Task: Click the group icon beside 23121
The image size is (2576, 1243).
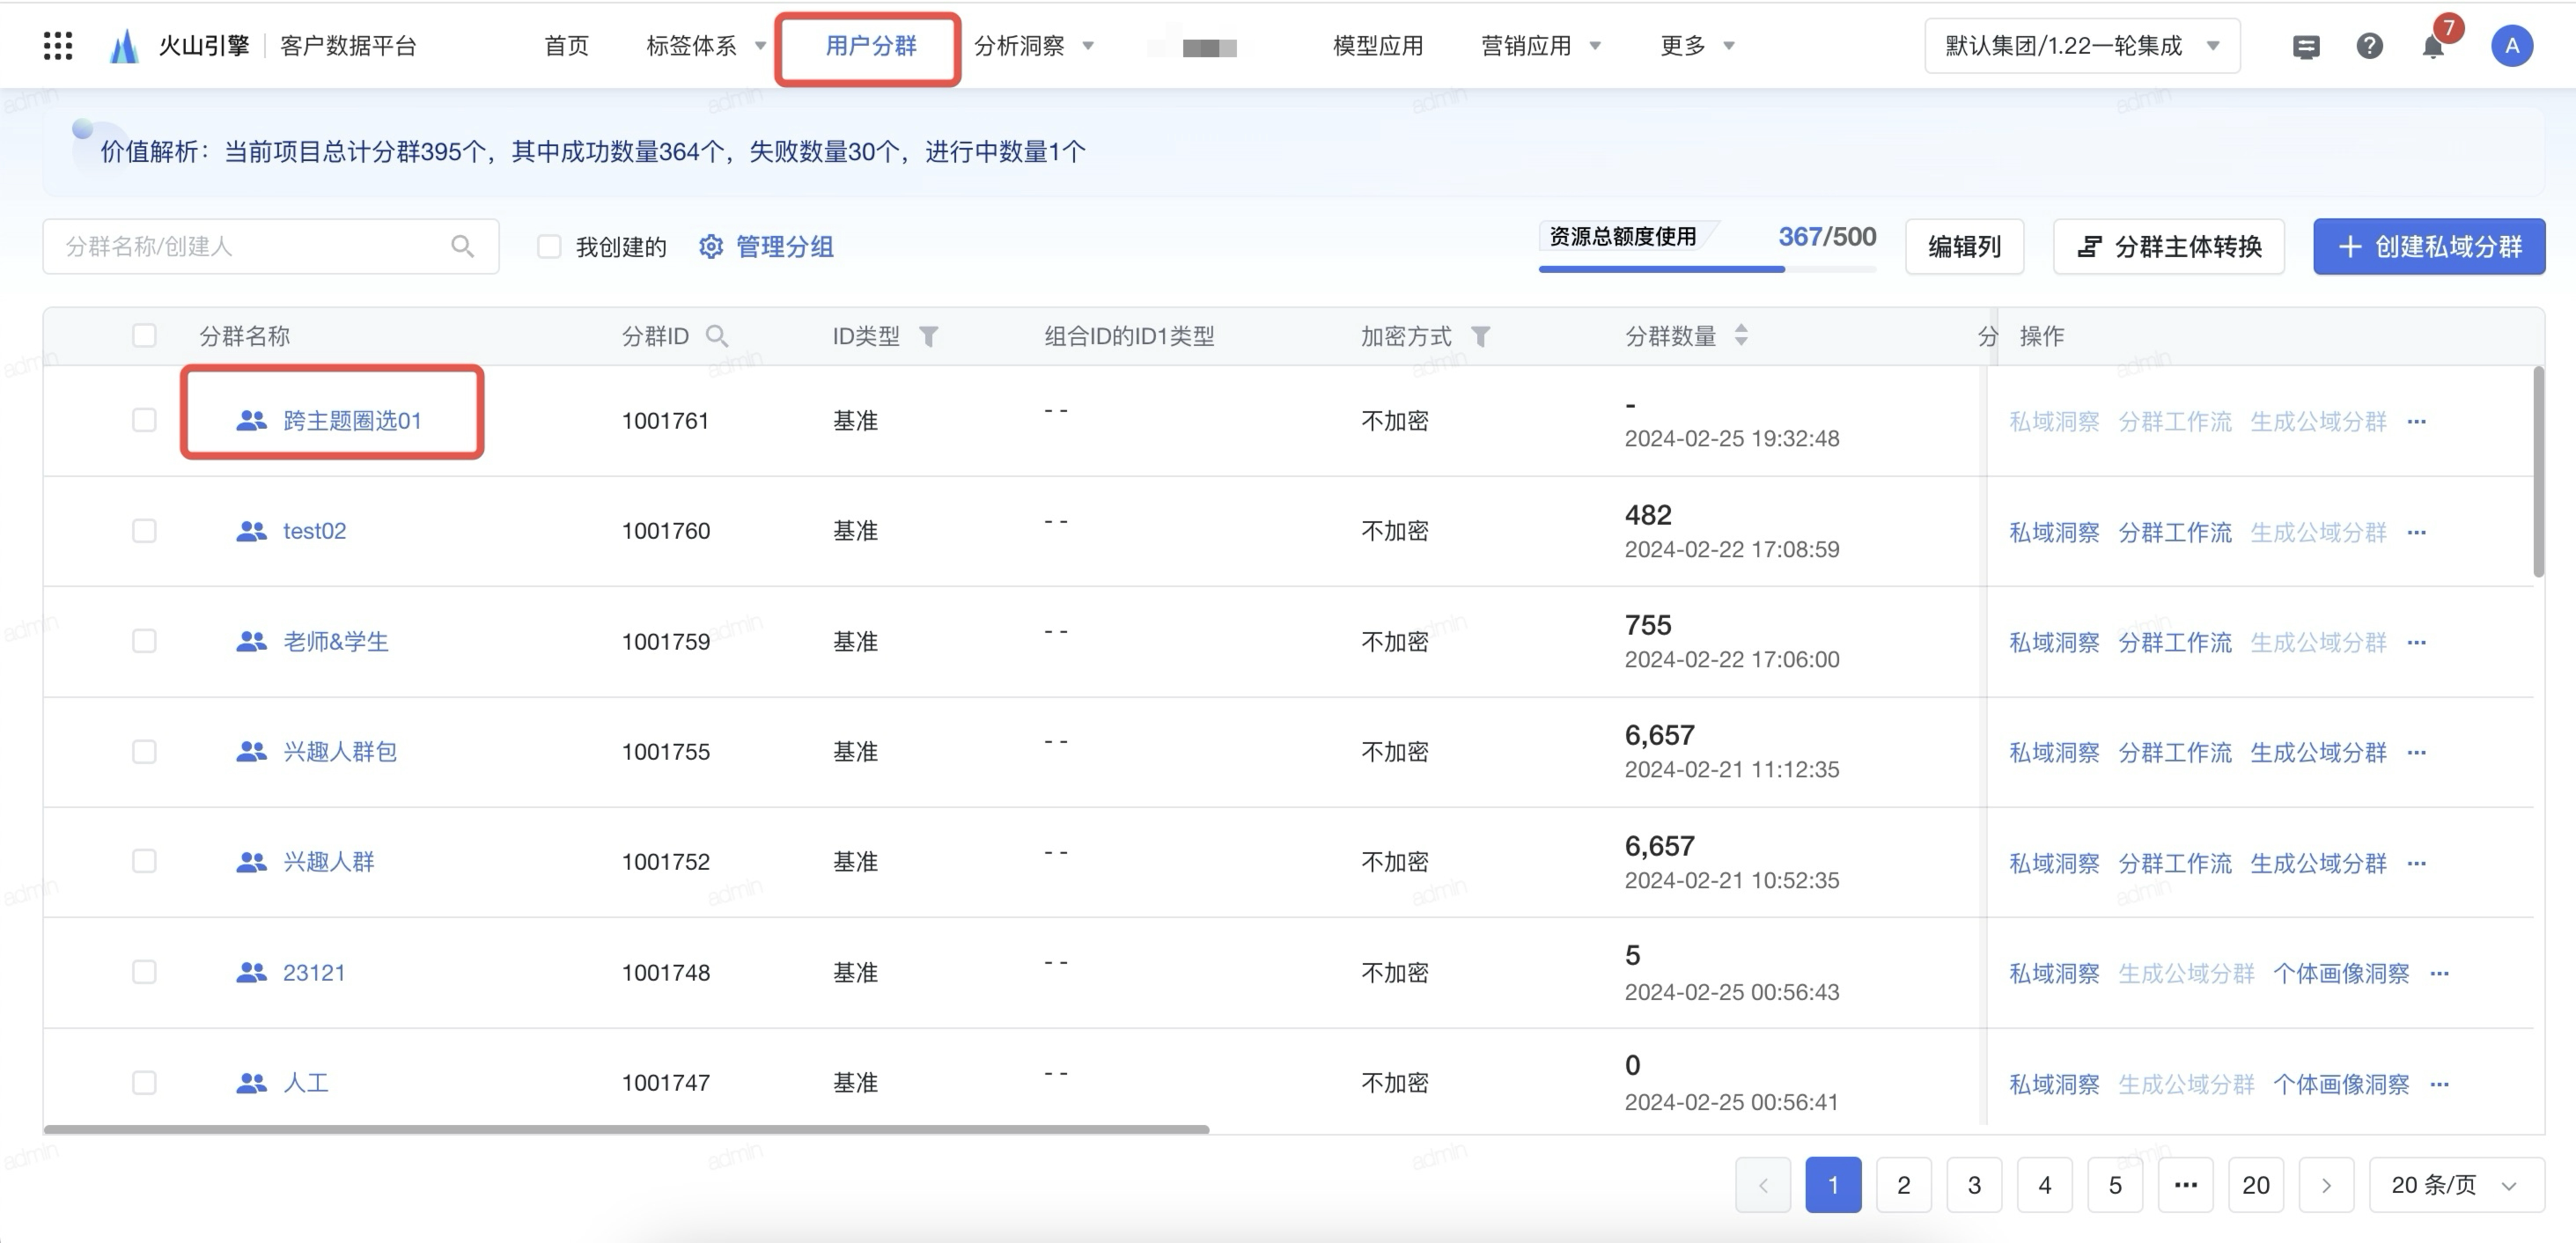Action: click(x=251, y=972)
